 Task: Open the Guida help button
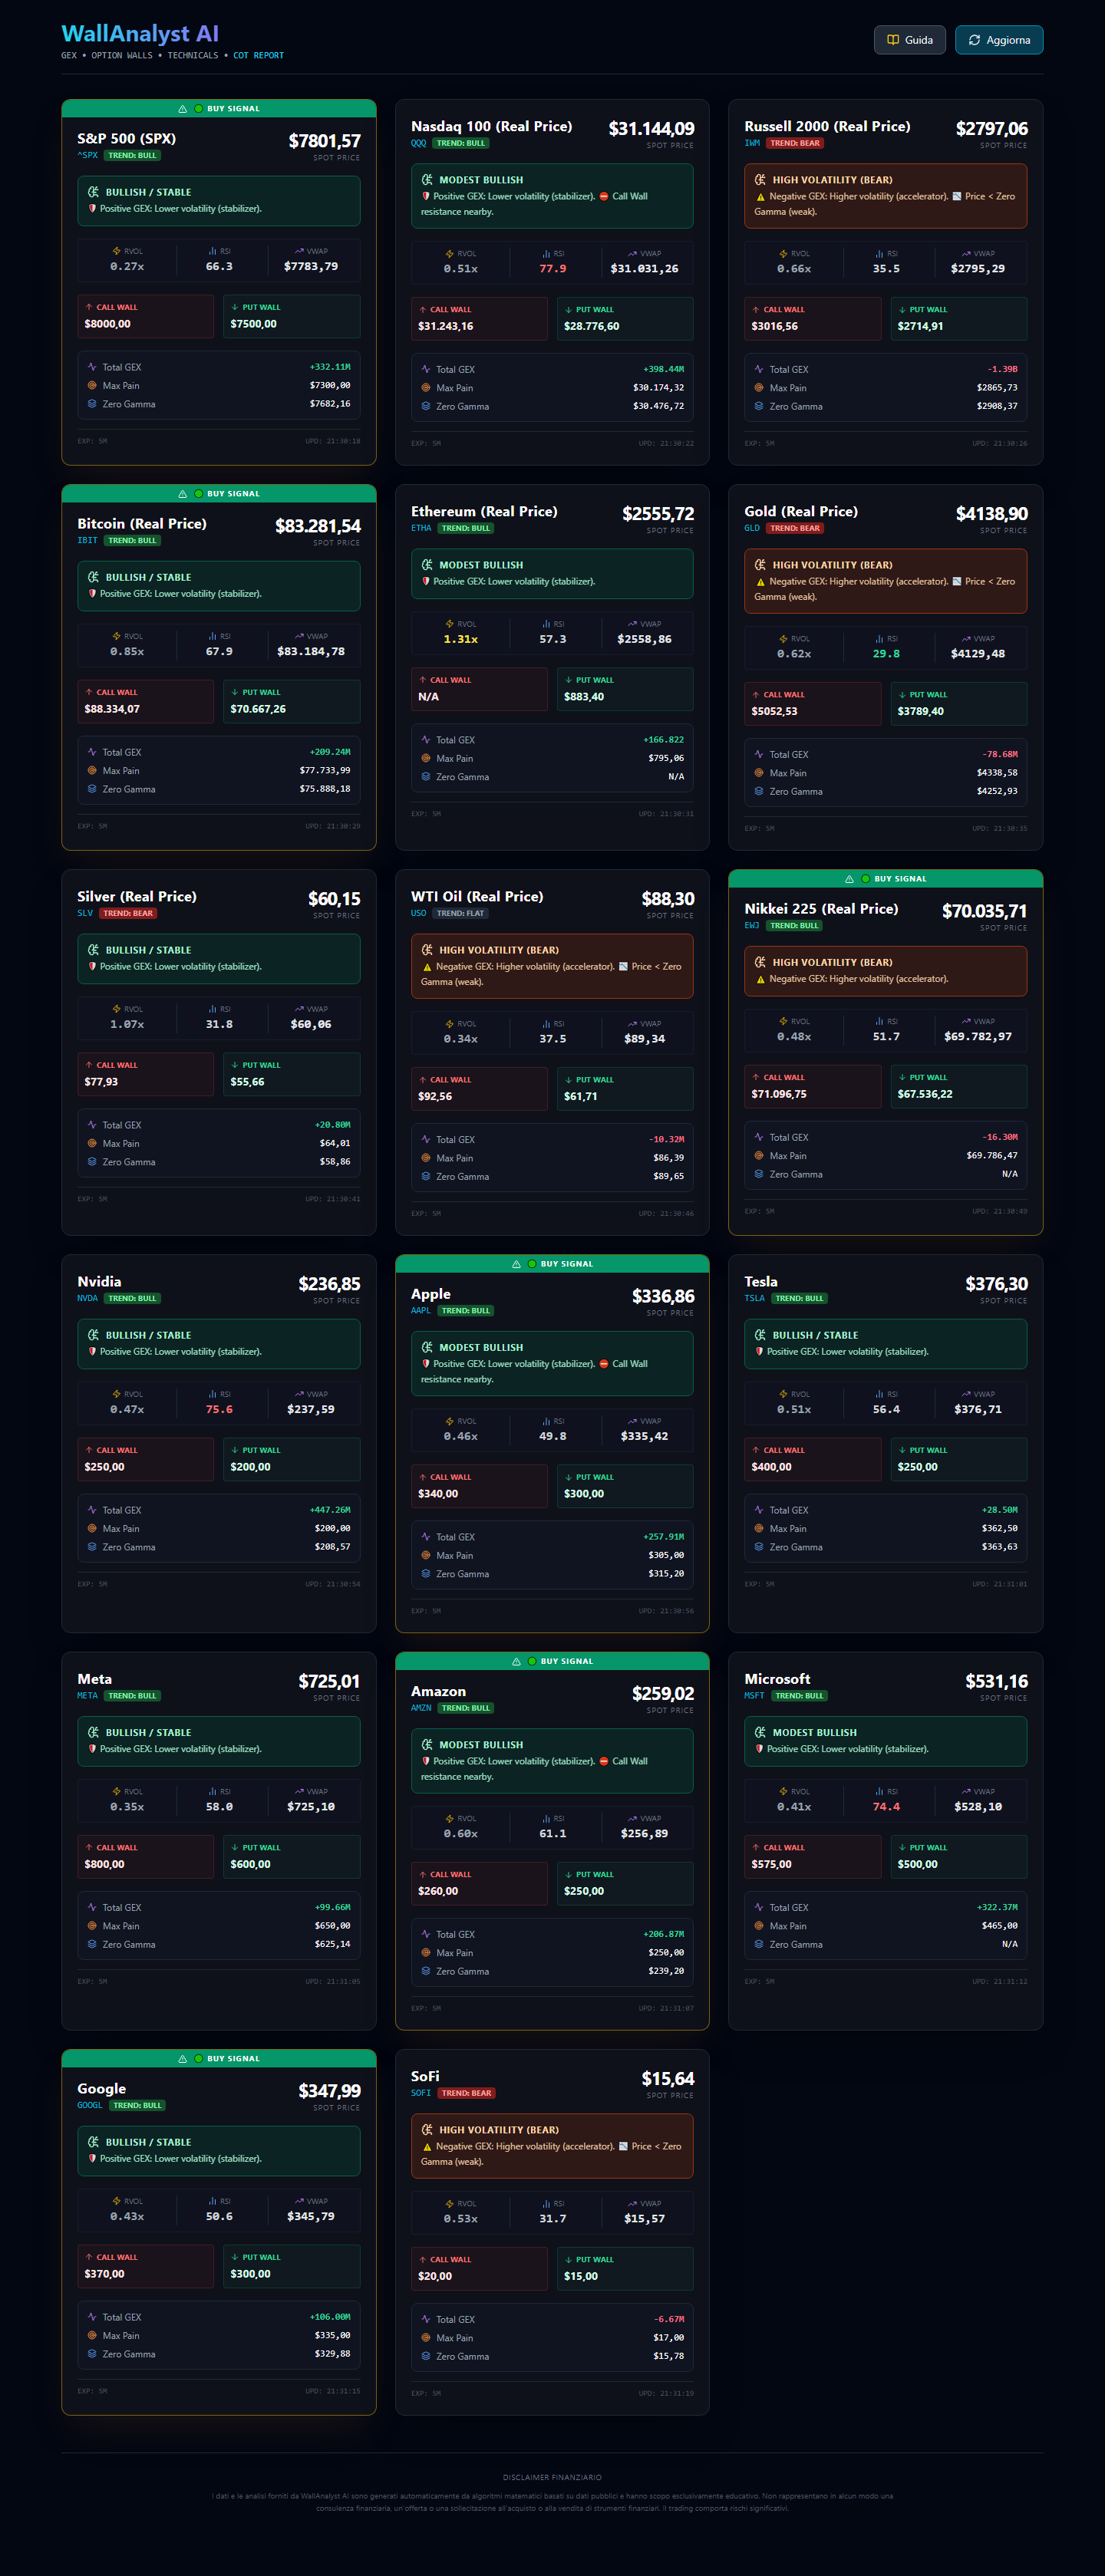point(909,40)
